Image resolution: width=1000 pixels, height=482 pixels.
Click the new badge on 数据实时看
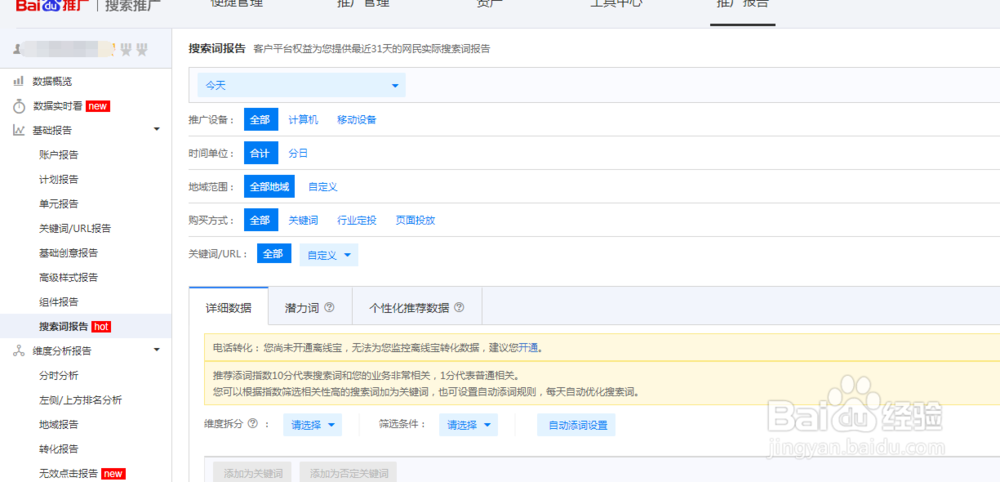(x=98, y=106)
